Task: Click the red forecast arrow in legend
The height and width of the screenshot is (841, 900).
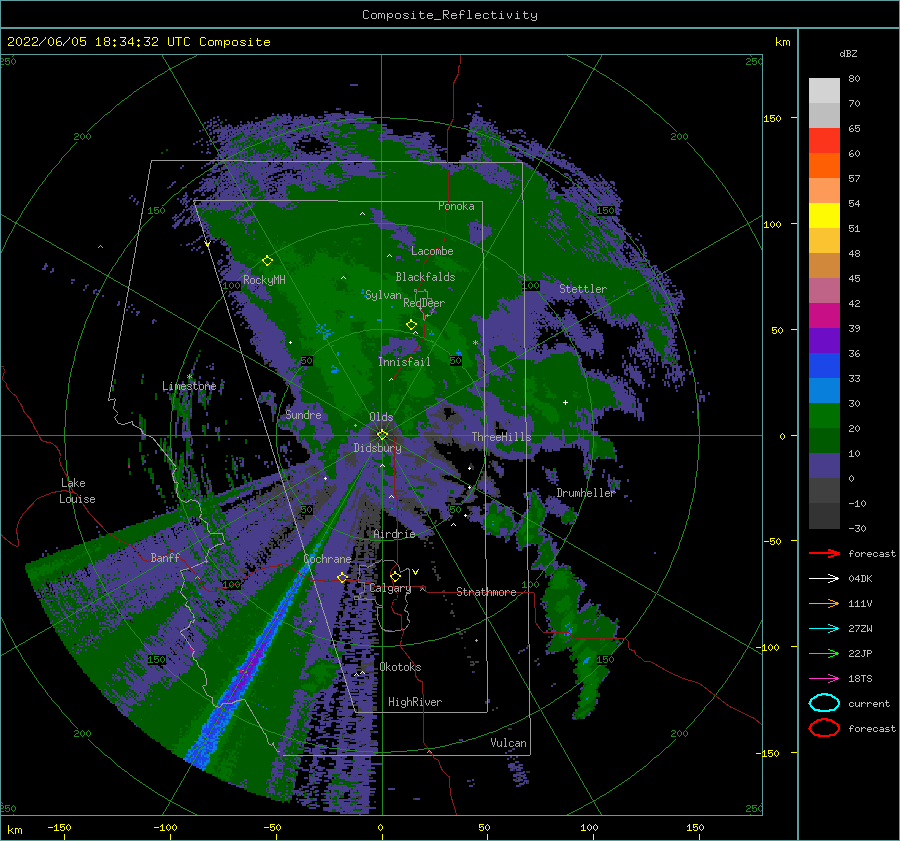Action: [824, 553]
